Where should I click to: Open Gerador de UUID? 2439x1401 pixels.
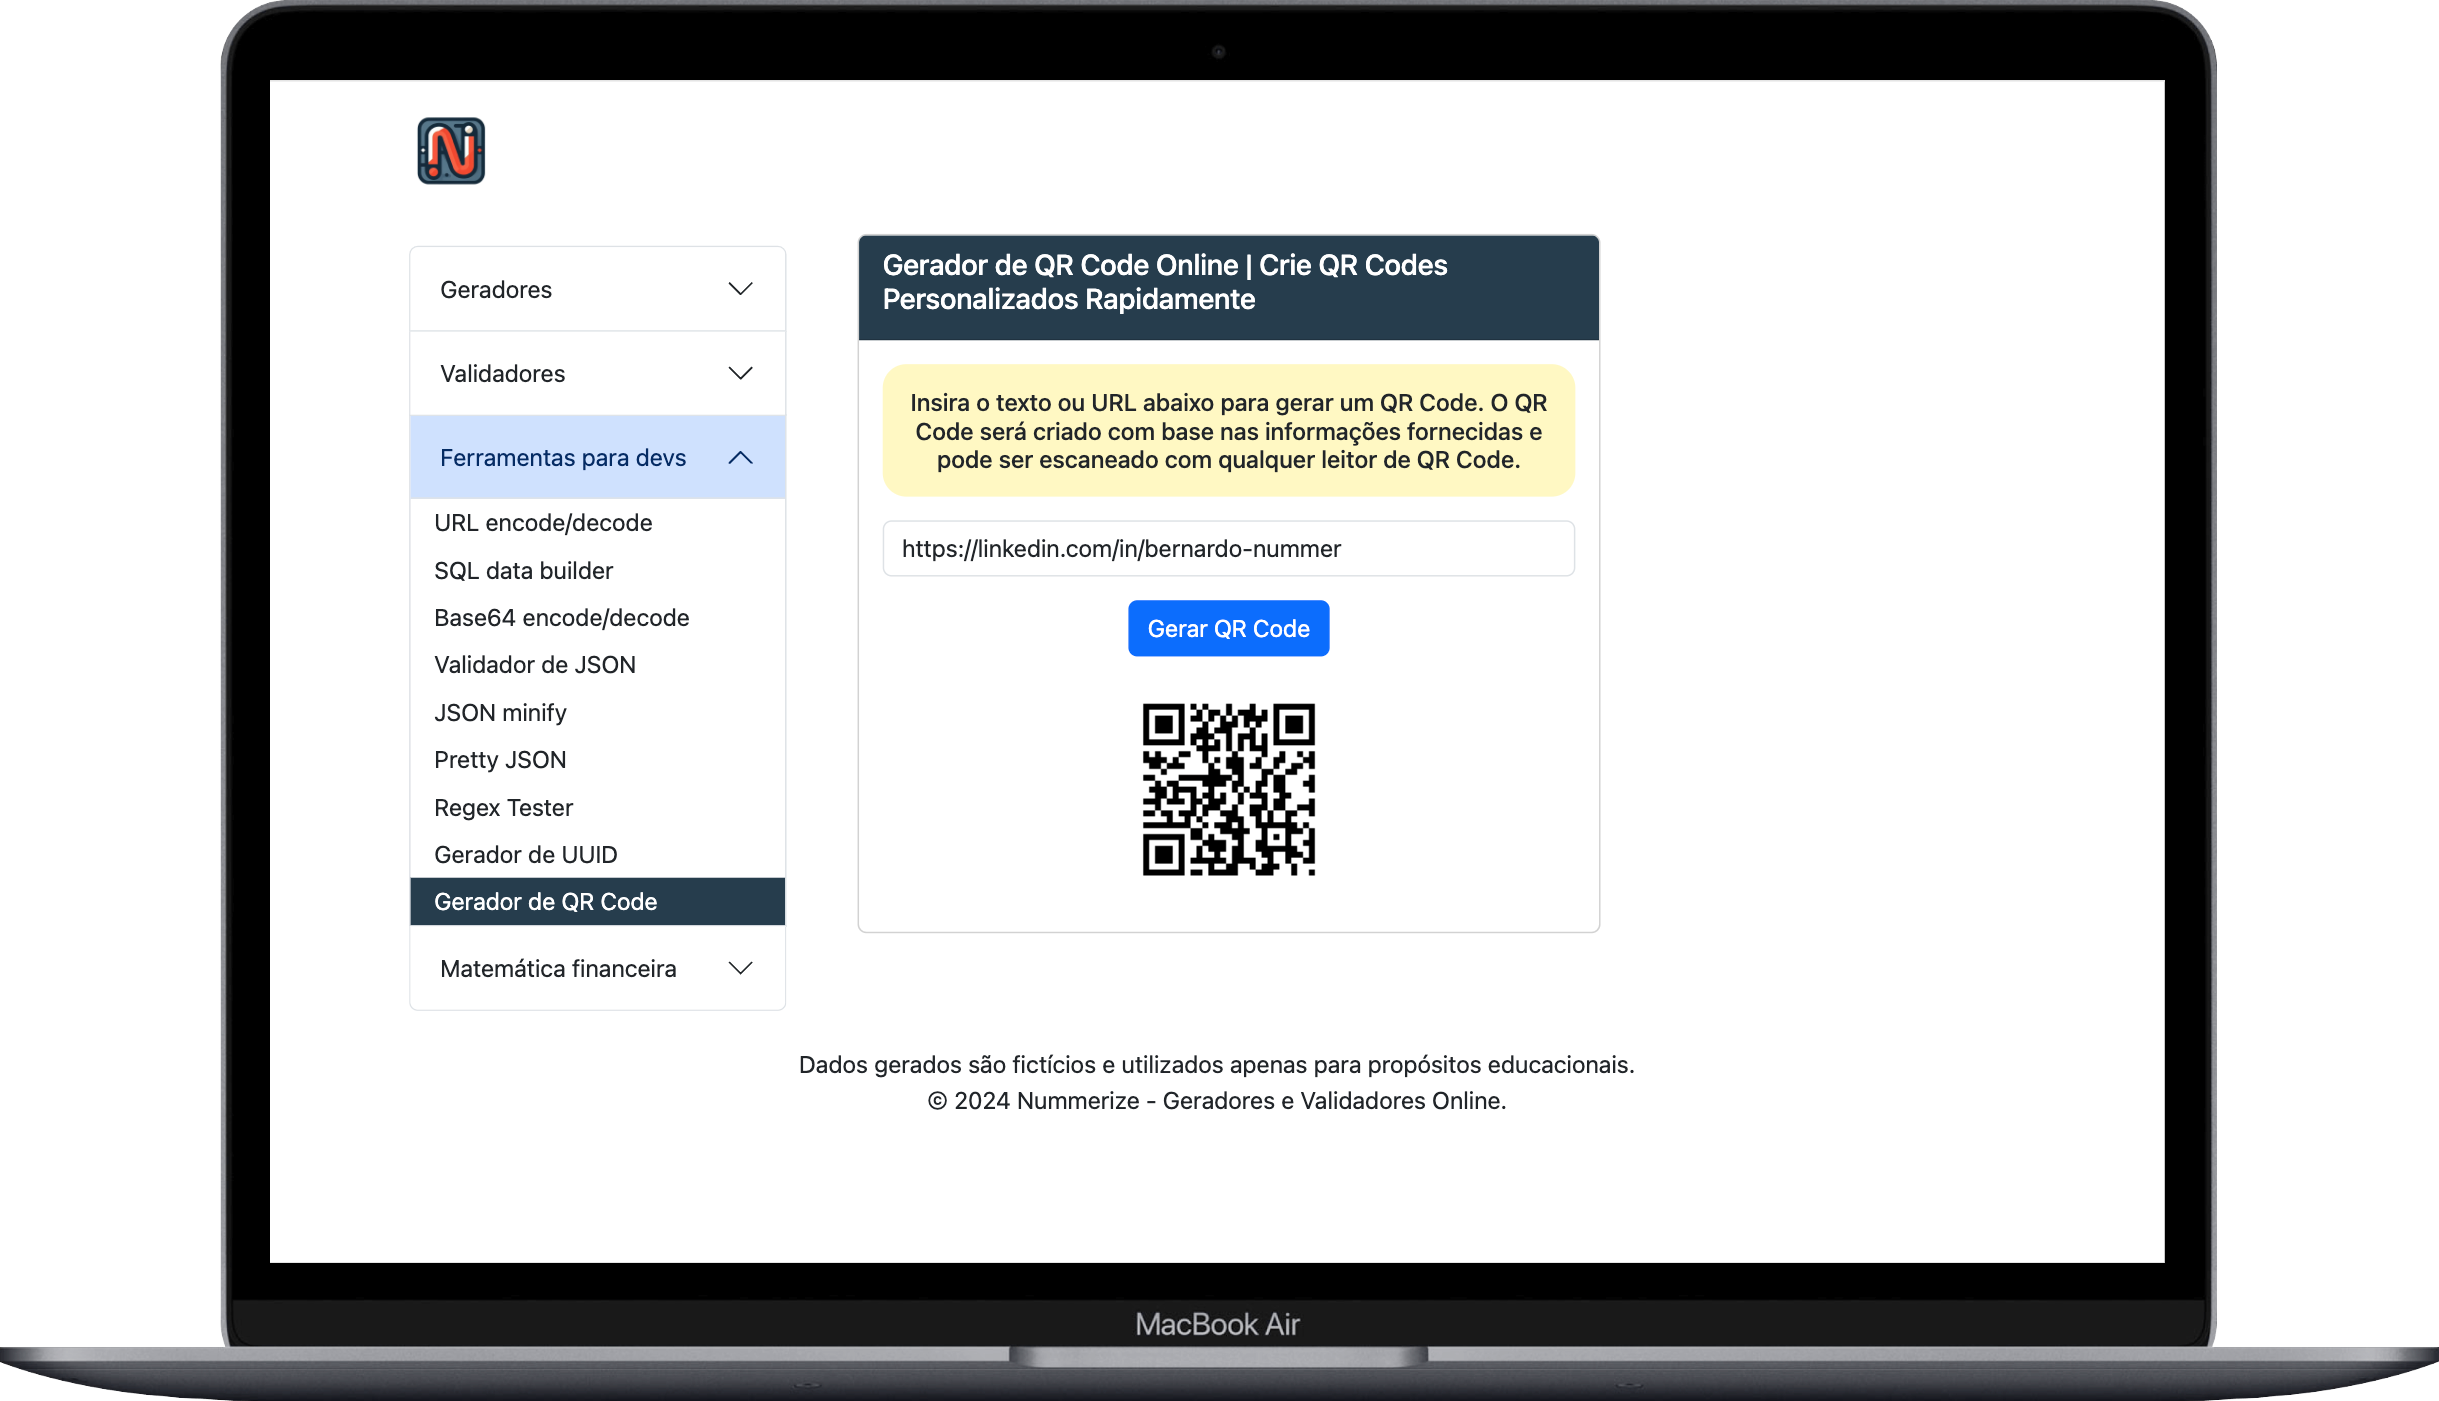(x=526, y=855)
